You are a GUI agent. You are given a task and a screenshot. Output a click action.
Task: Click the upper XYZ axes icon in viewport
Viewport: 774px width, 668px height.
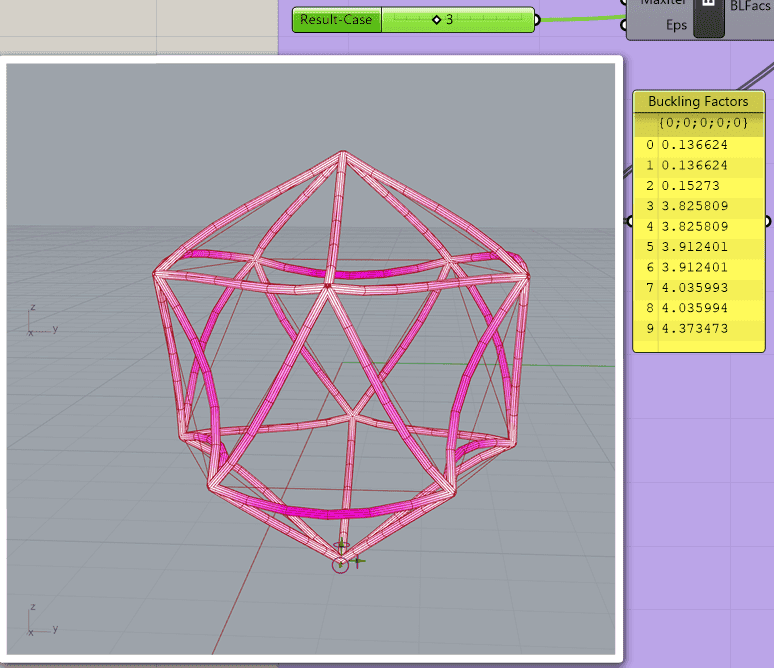(40, 320)
